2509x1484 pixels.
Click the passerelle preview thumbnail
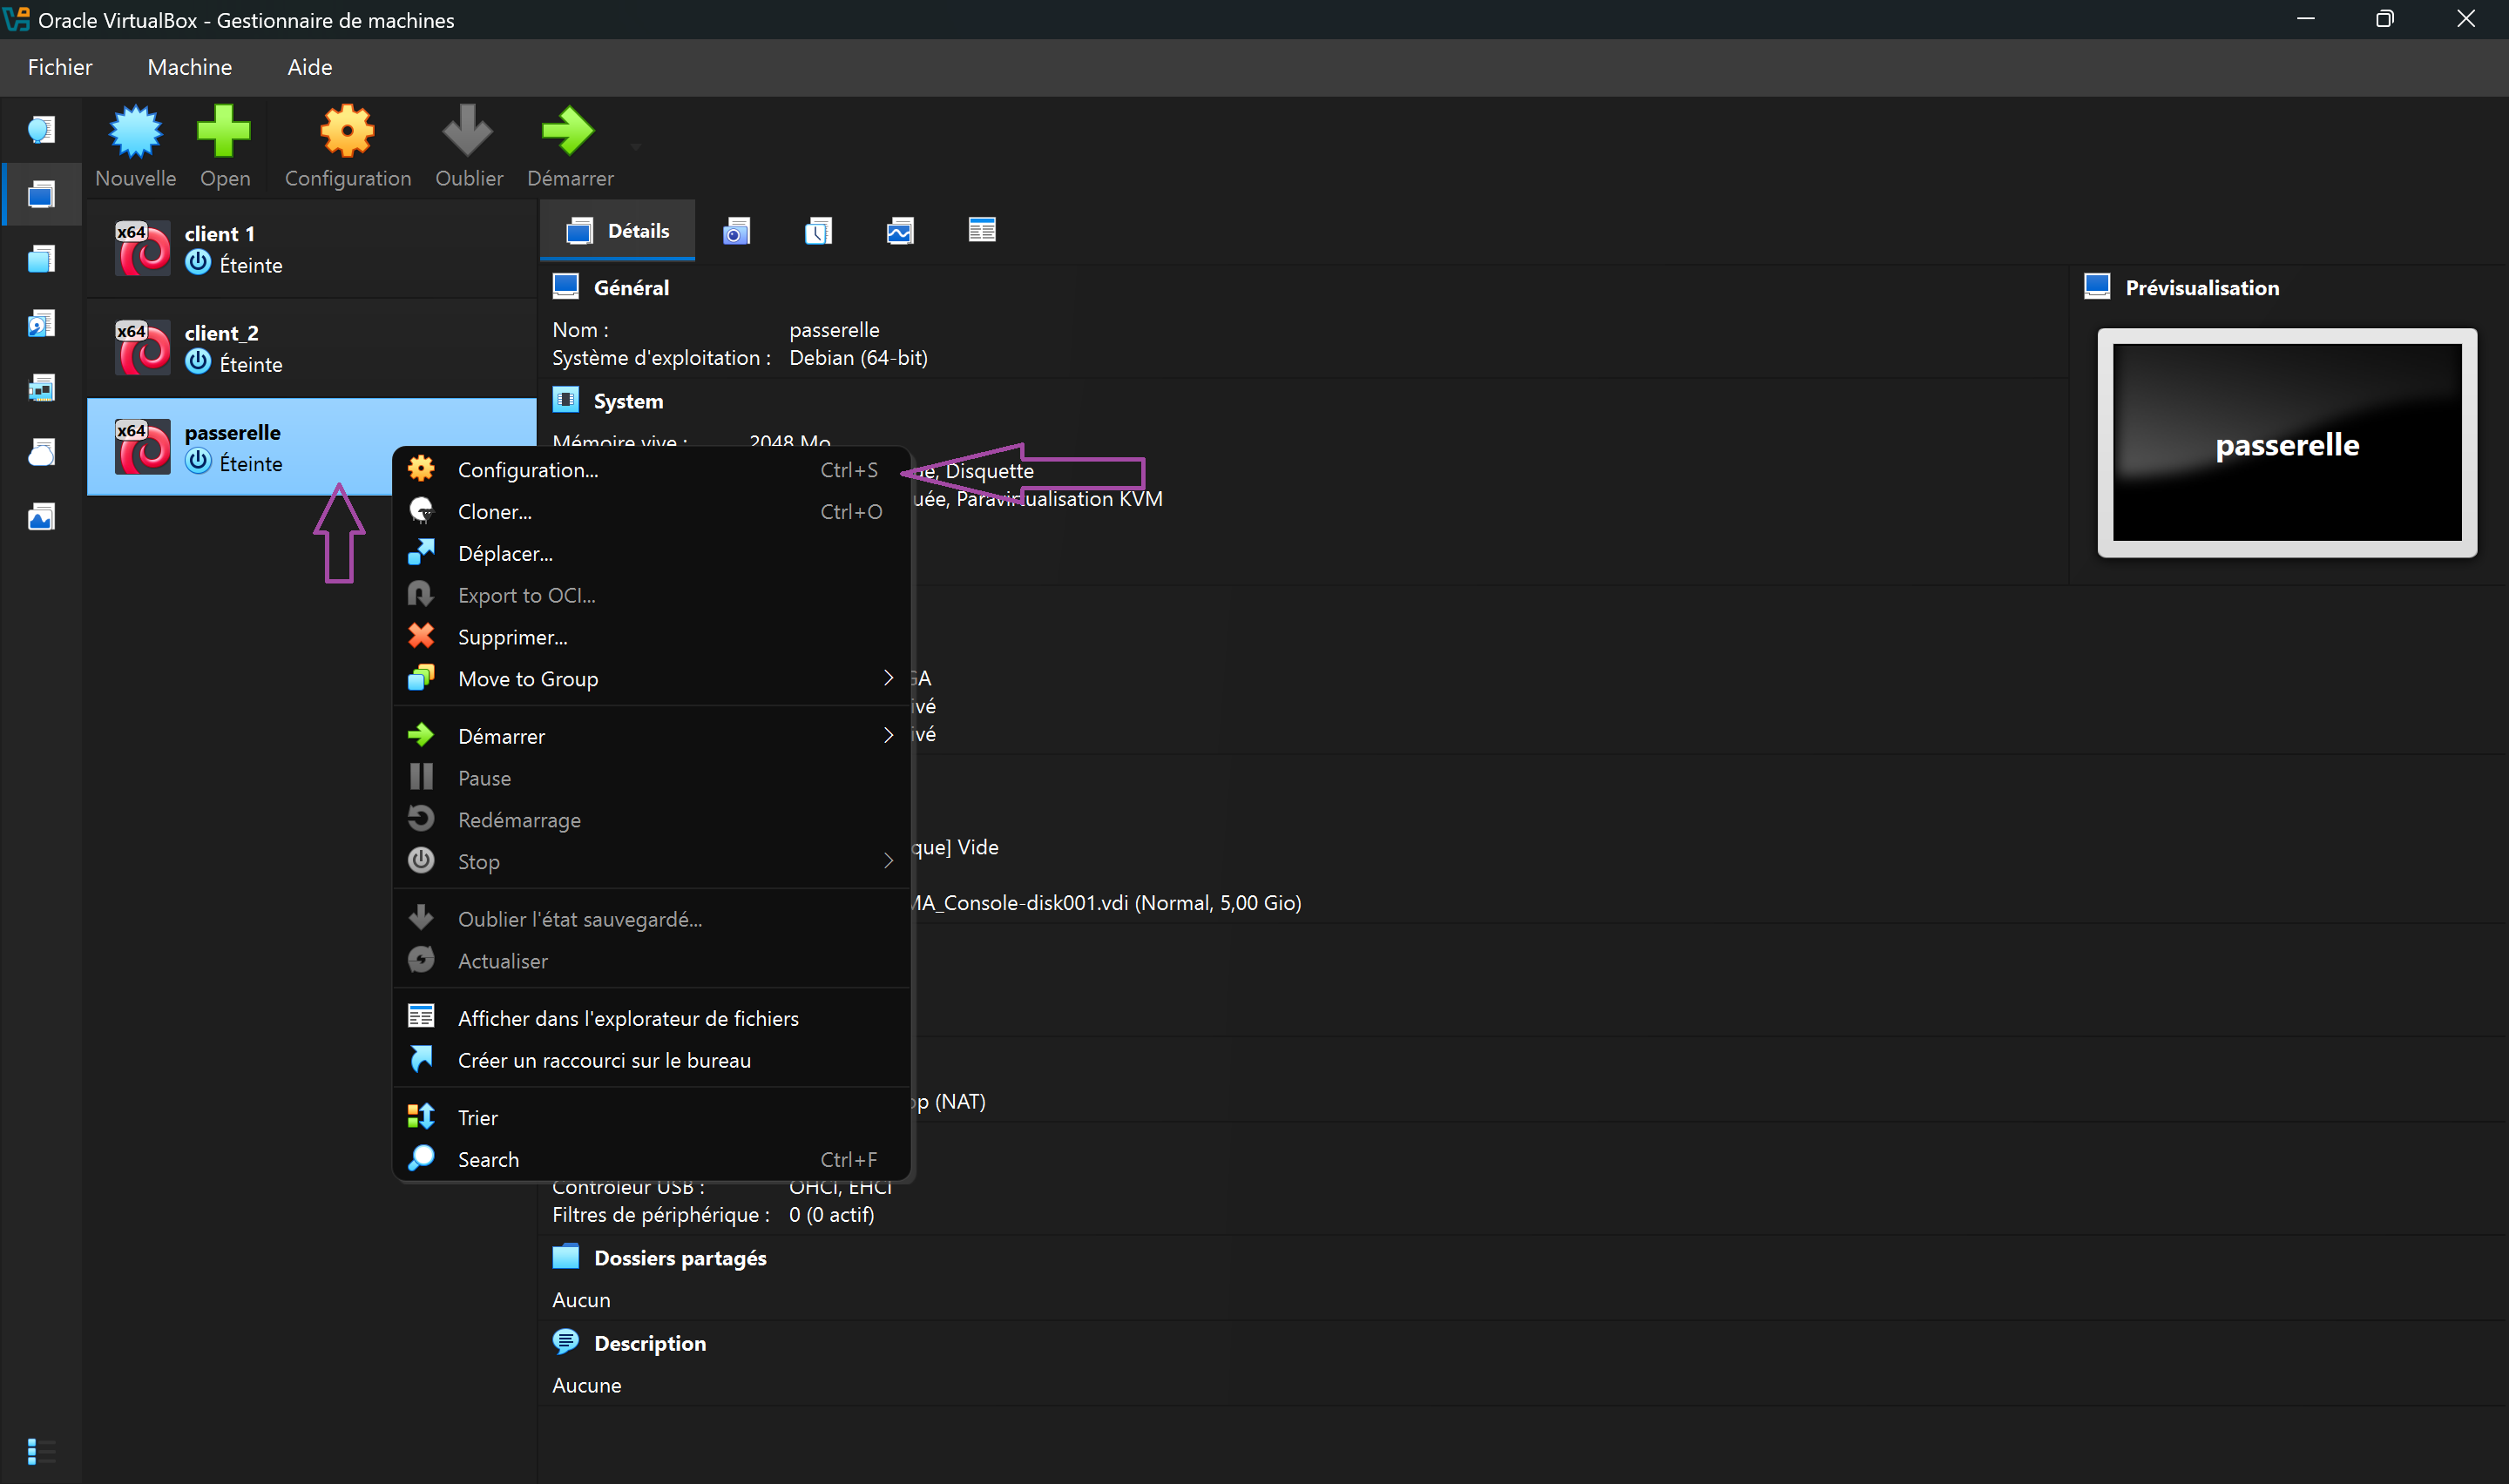(x=2286, y=443)
